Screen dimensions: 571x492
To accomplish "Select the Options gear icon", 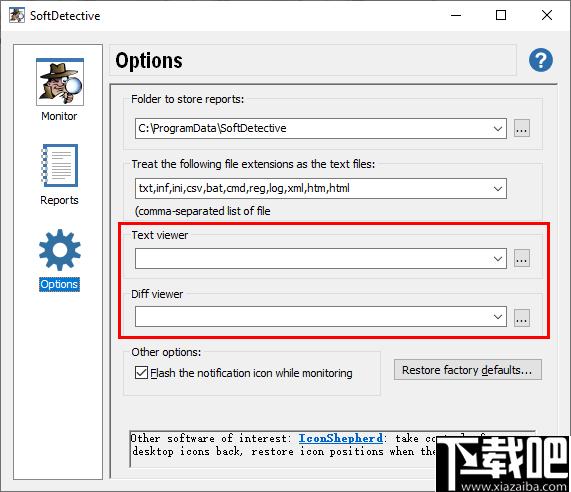I will [60, 250].
